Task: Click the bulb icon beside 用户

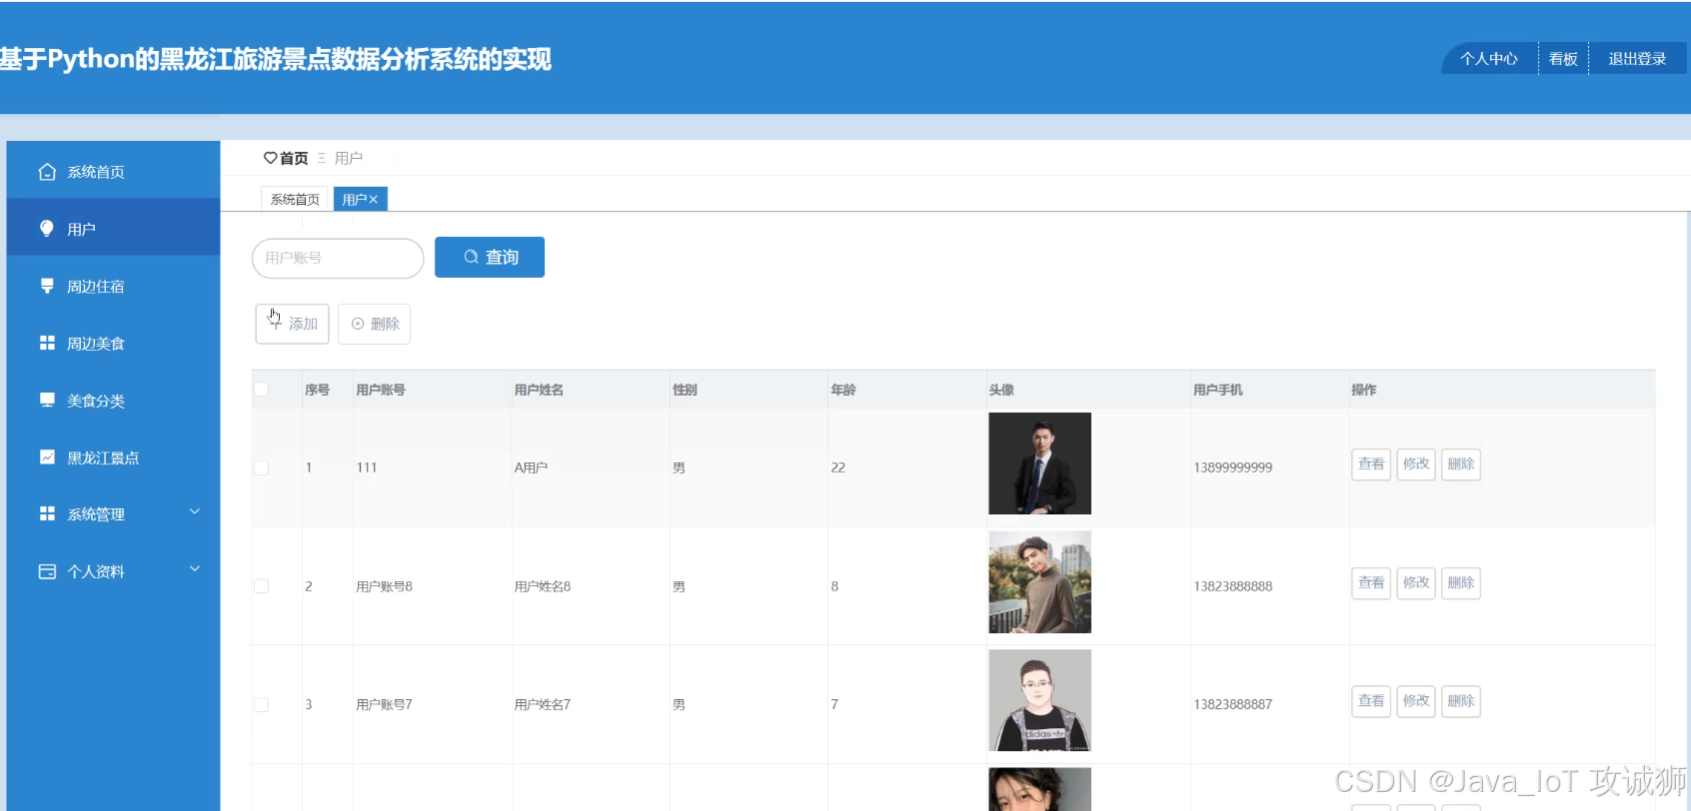Action: tap(46, 229)
